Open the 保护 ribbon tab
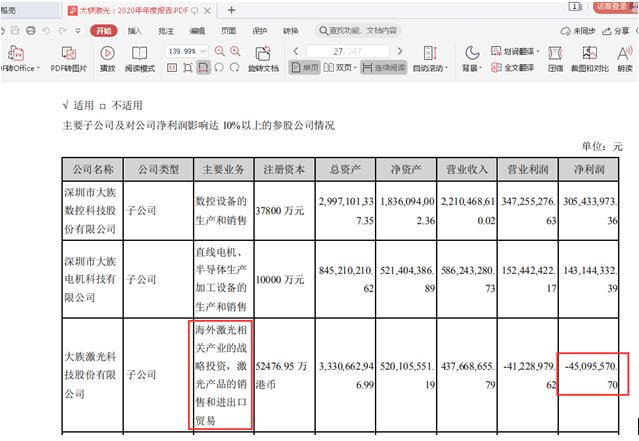The image size is (639, 441). point(260,31)
